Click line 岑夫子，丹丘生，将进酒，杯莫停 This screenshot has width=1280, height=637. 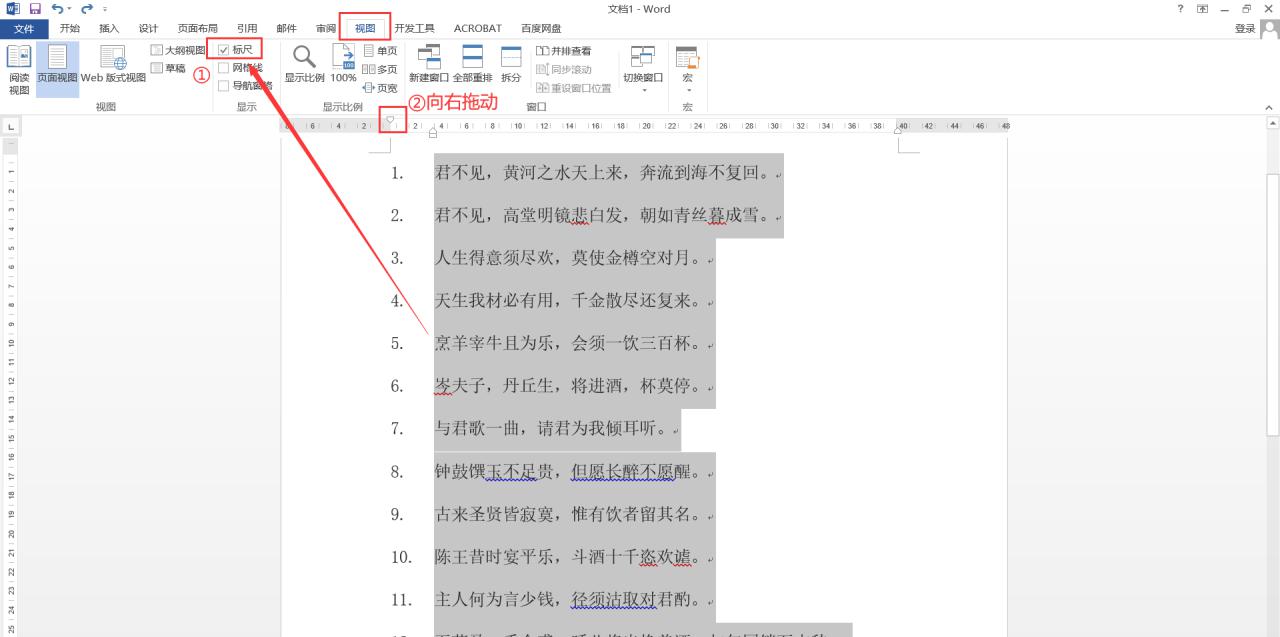click(571, 386)
